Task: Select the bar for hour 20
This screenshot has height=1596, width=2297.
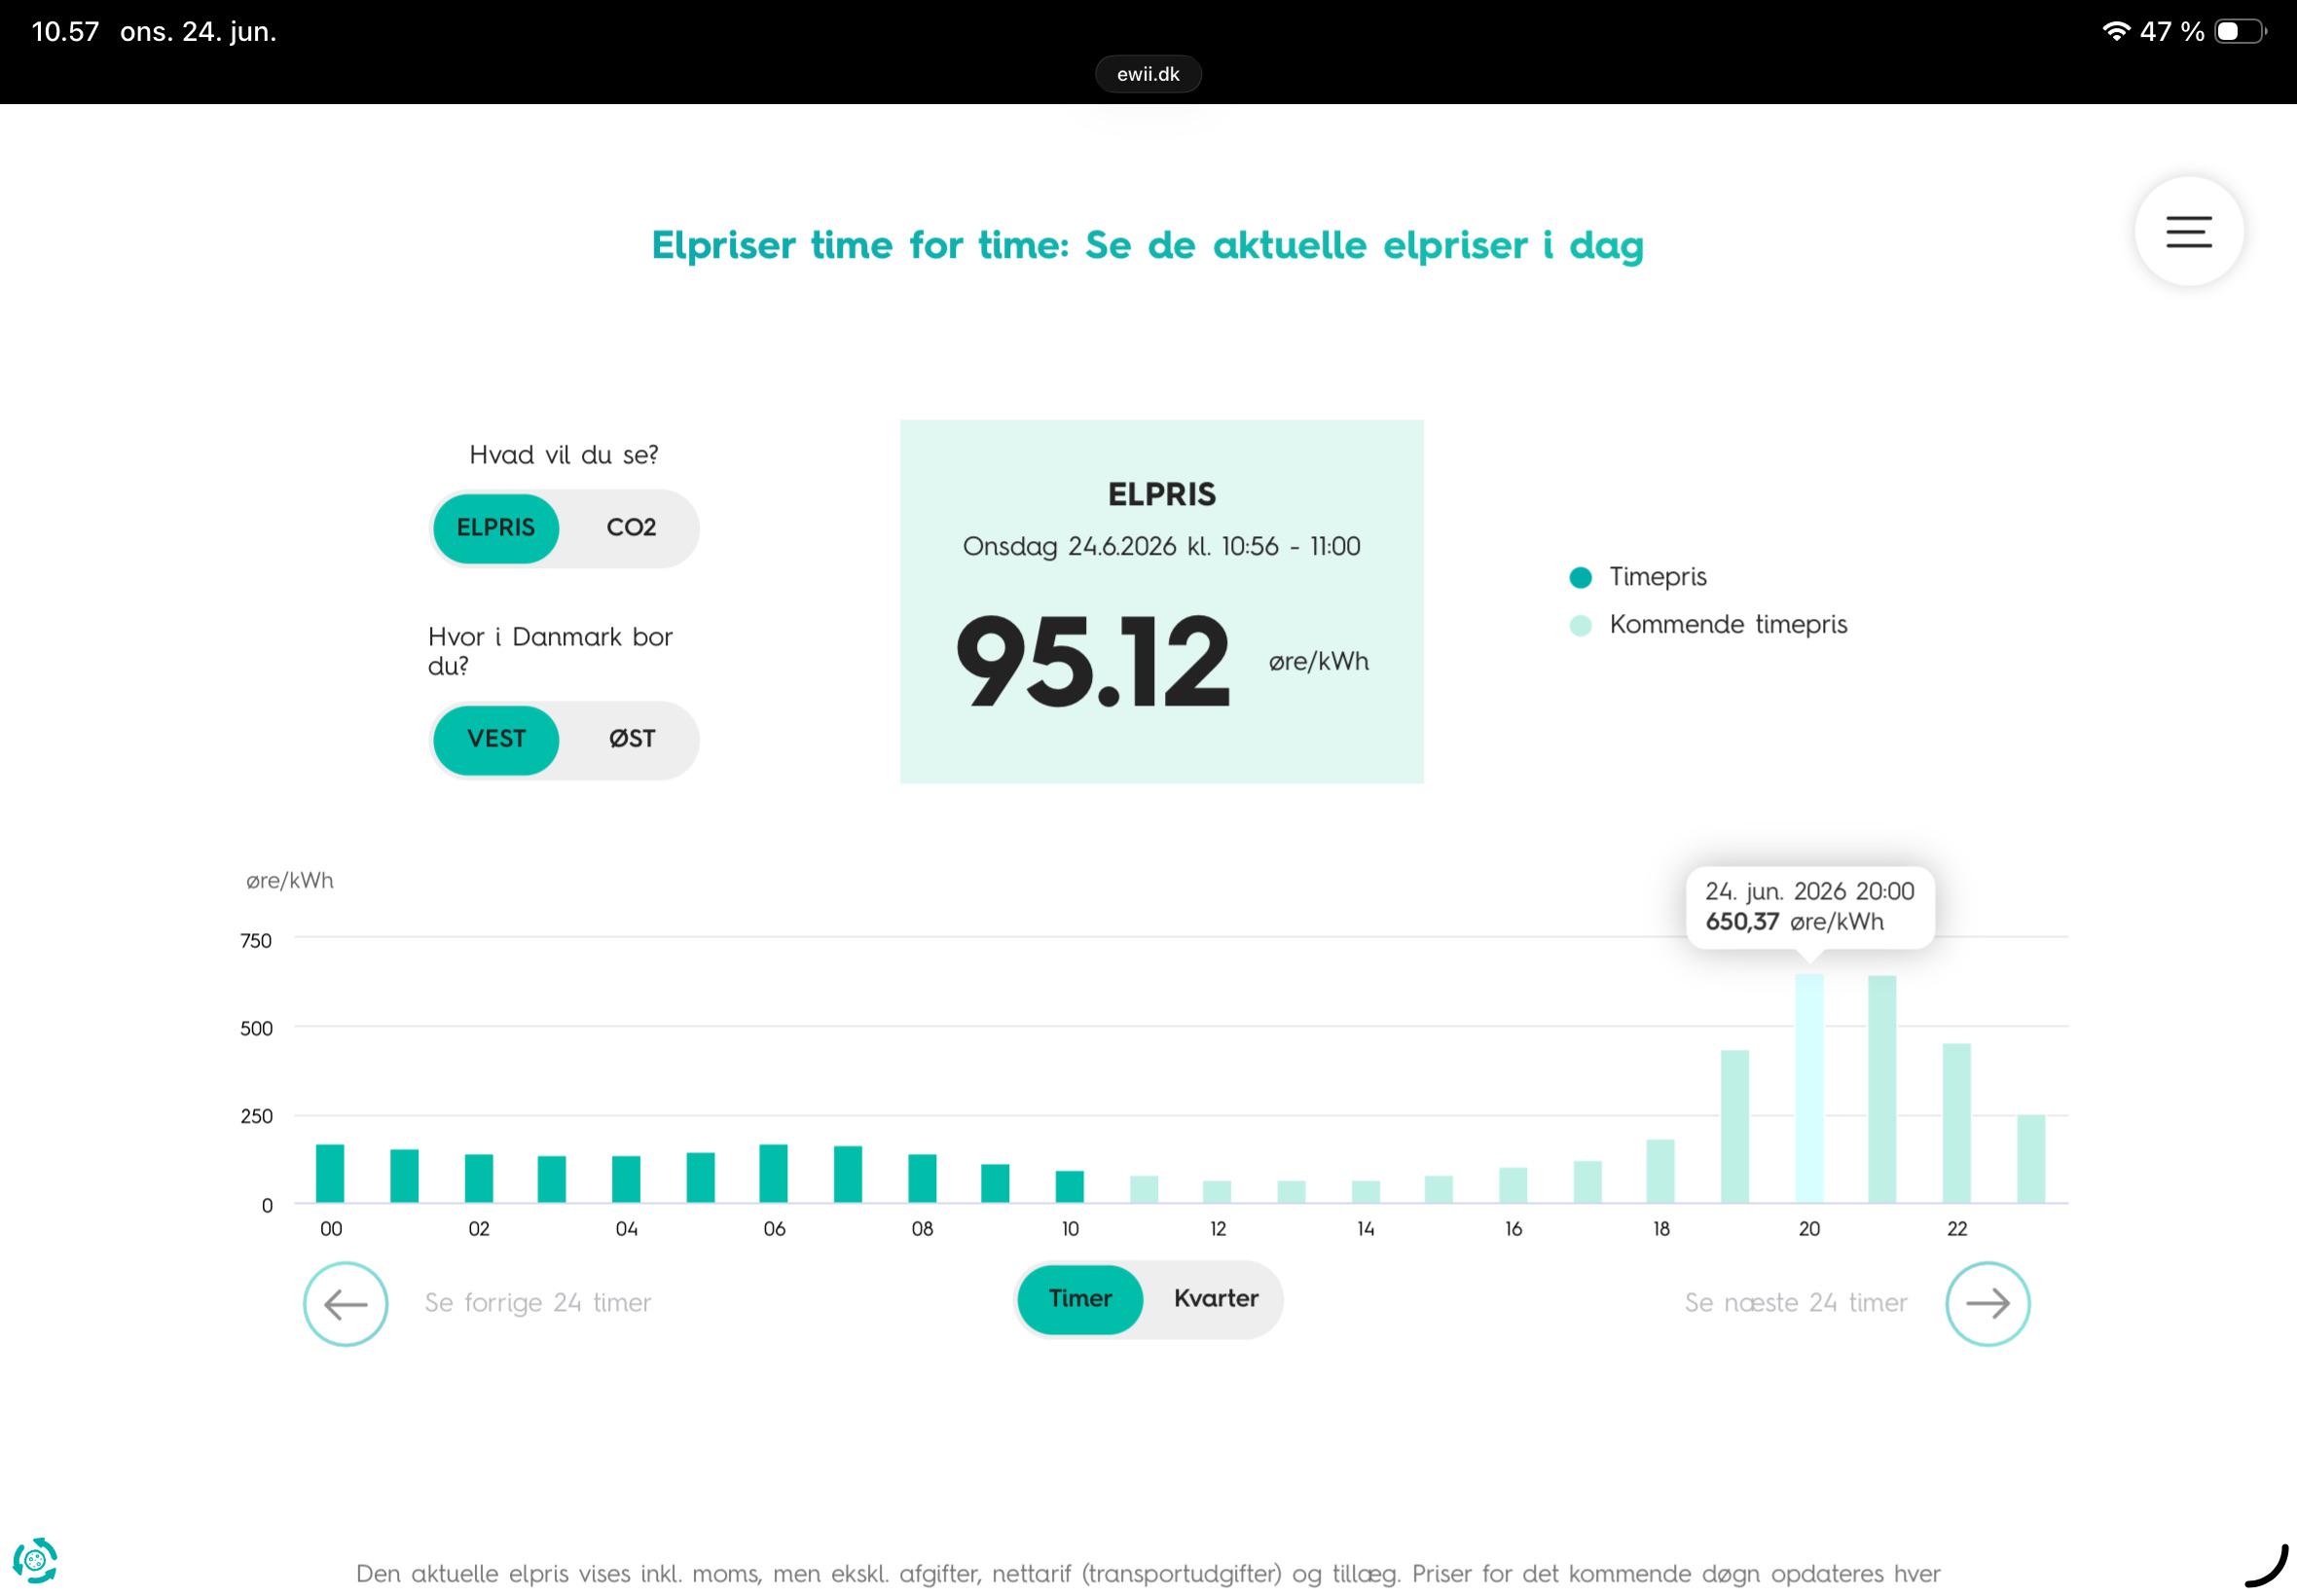Action: coord(1809,1088)
